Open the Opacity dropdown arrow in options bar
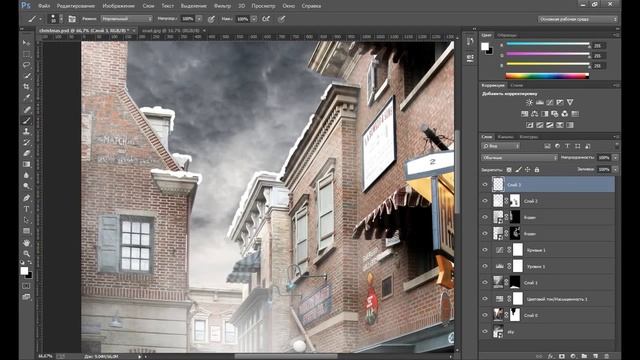Image resolution: width=640 pixels, height=360 pixels. [199, 19]
